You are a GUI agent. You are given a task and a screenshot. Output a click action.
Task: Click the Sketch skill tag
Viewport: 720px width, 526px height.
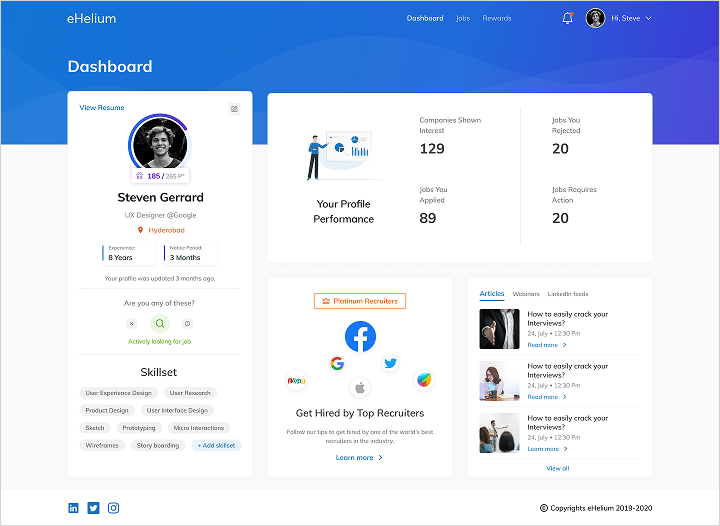[95, 428]
